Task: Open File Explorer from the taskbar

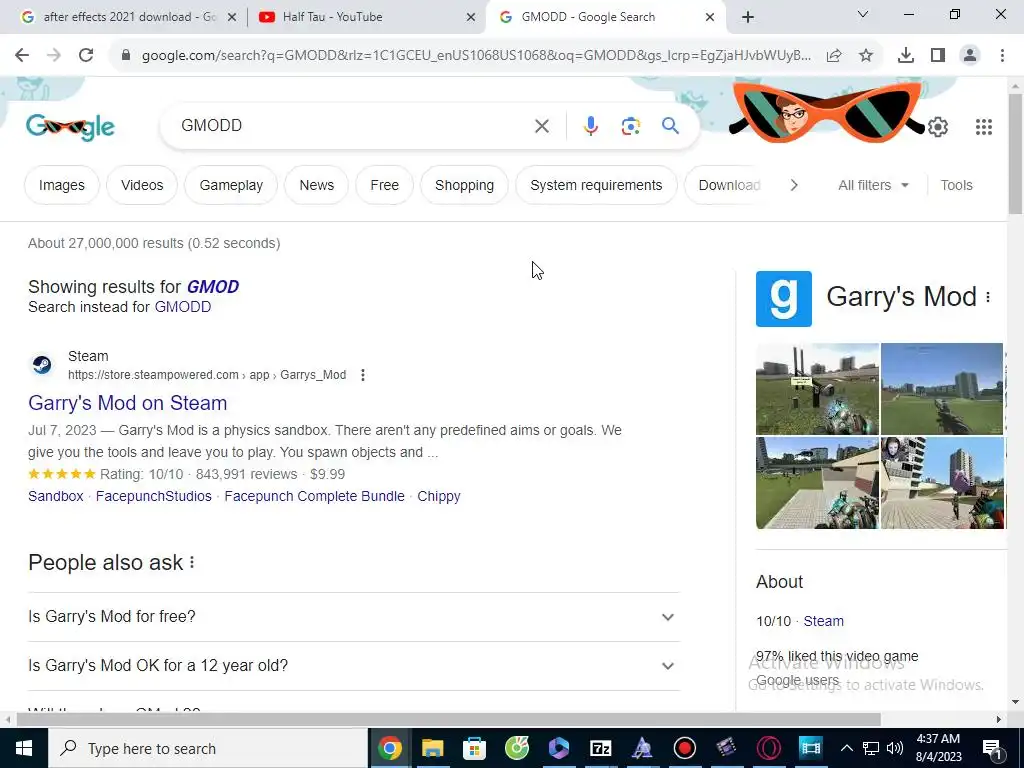Action: [x=432, y=748]
